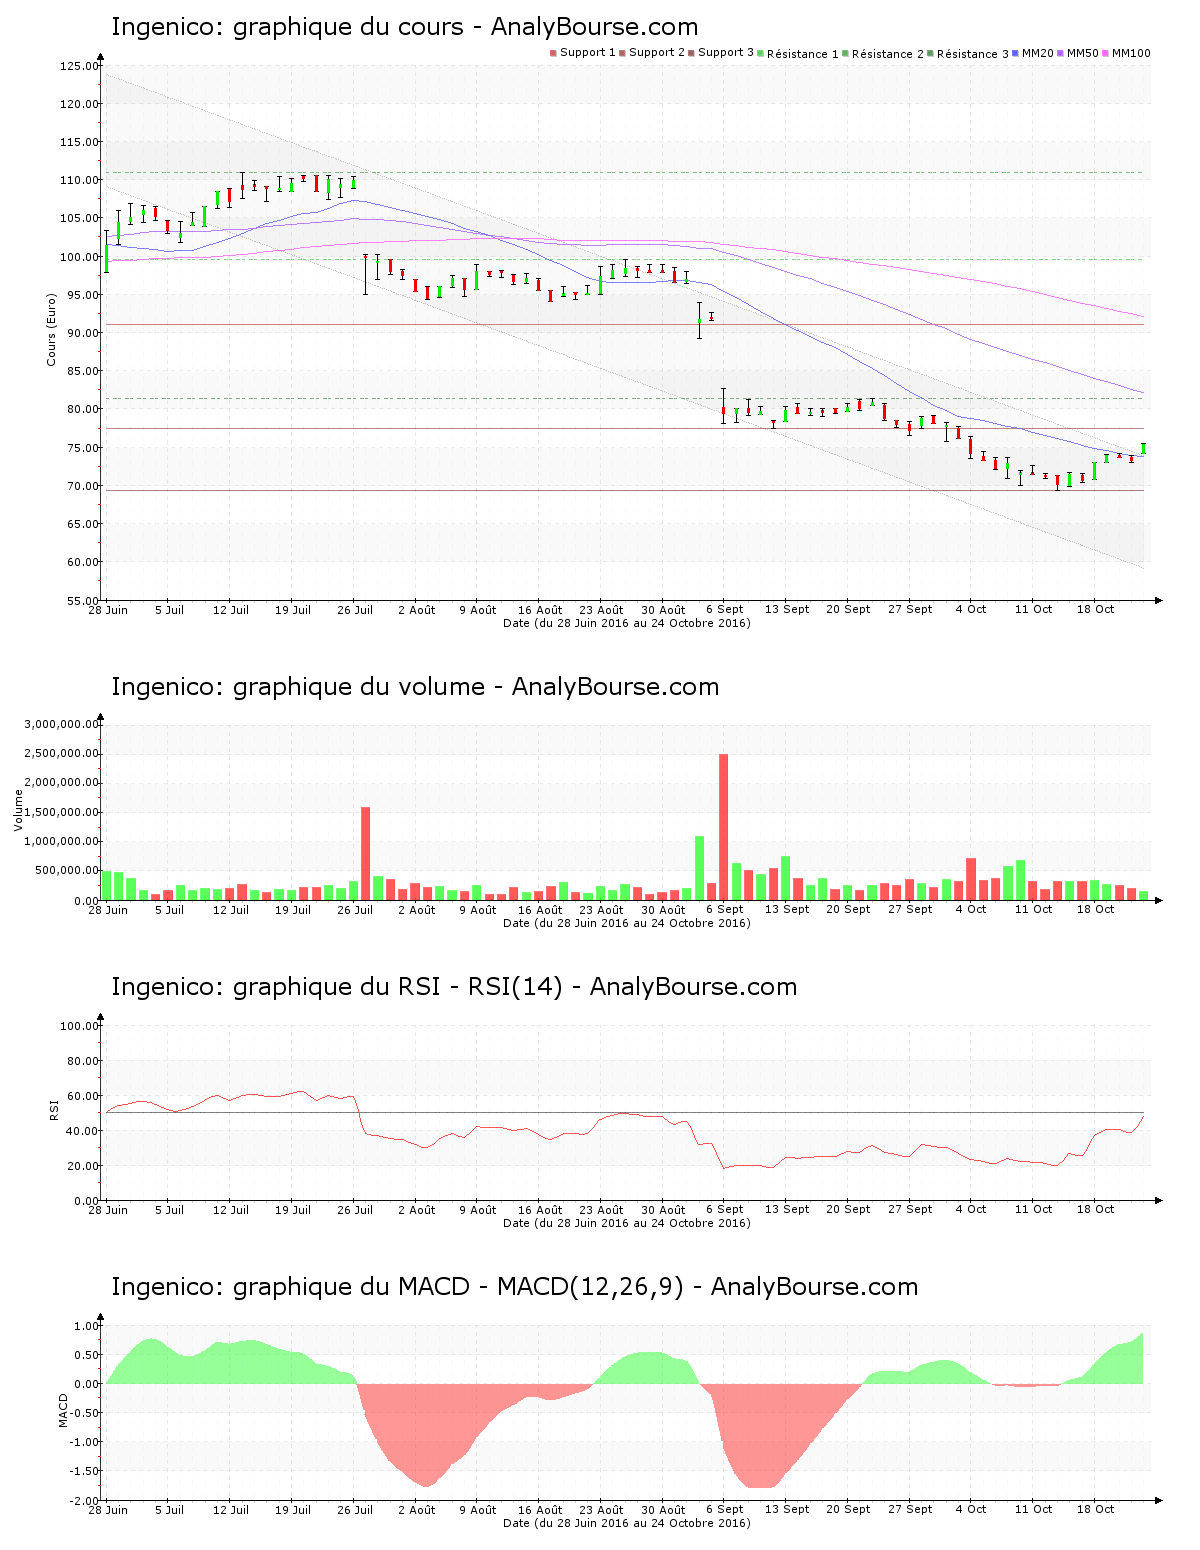The height and width of the screenshot is (1550, 1200).
Task: Click the tallest red volume bar near 6 Sept
Action: click(x=723, y=827)
